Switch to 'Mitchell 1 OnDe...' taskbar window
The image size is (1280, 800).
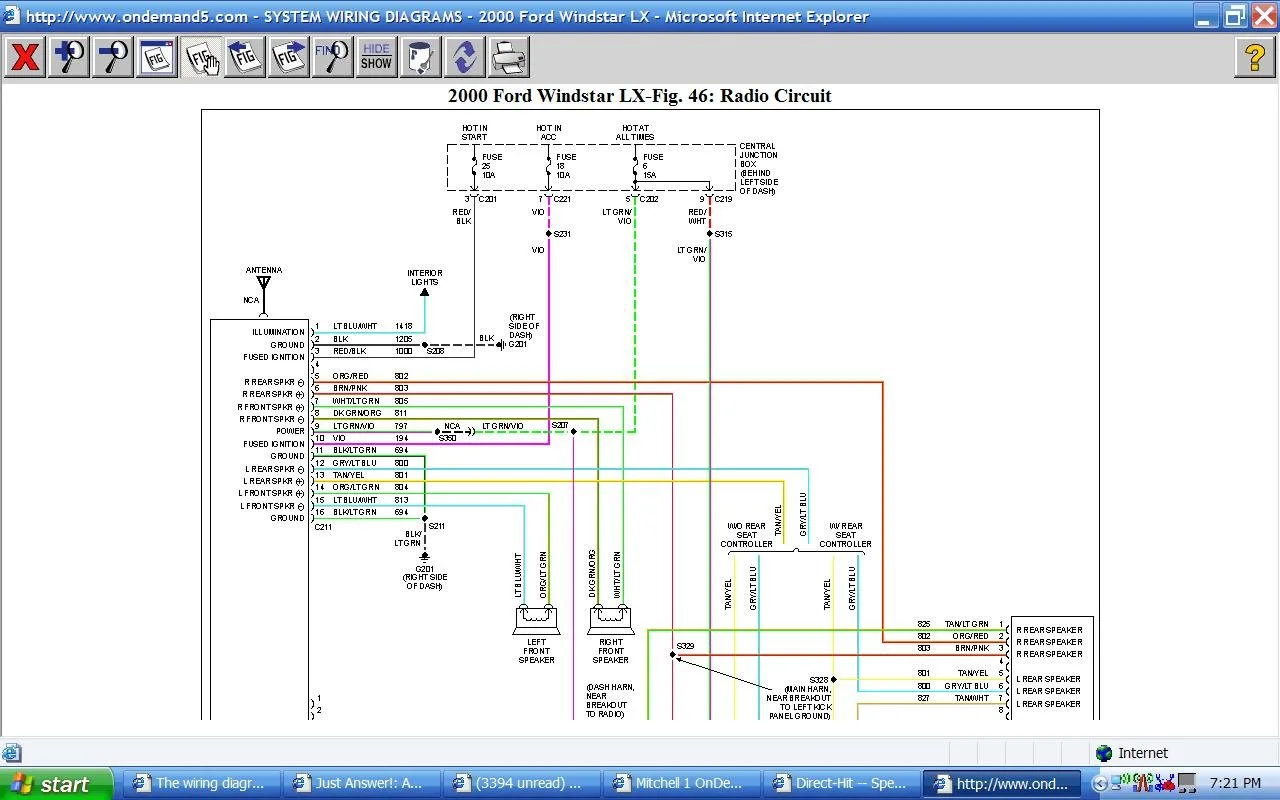pos(680,783)
